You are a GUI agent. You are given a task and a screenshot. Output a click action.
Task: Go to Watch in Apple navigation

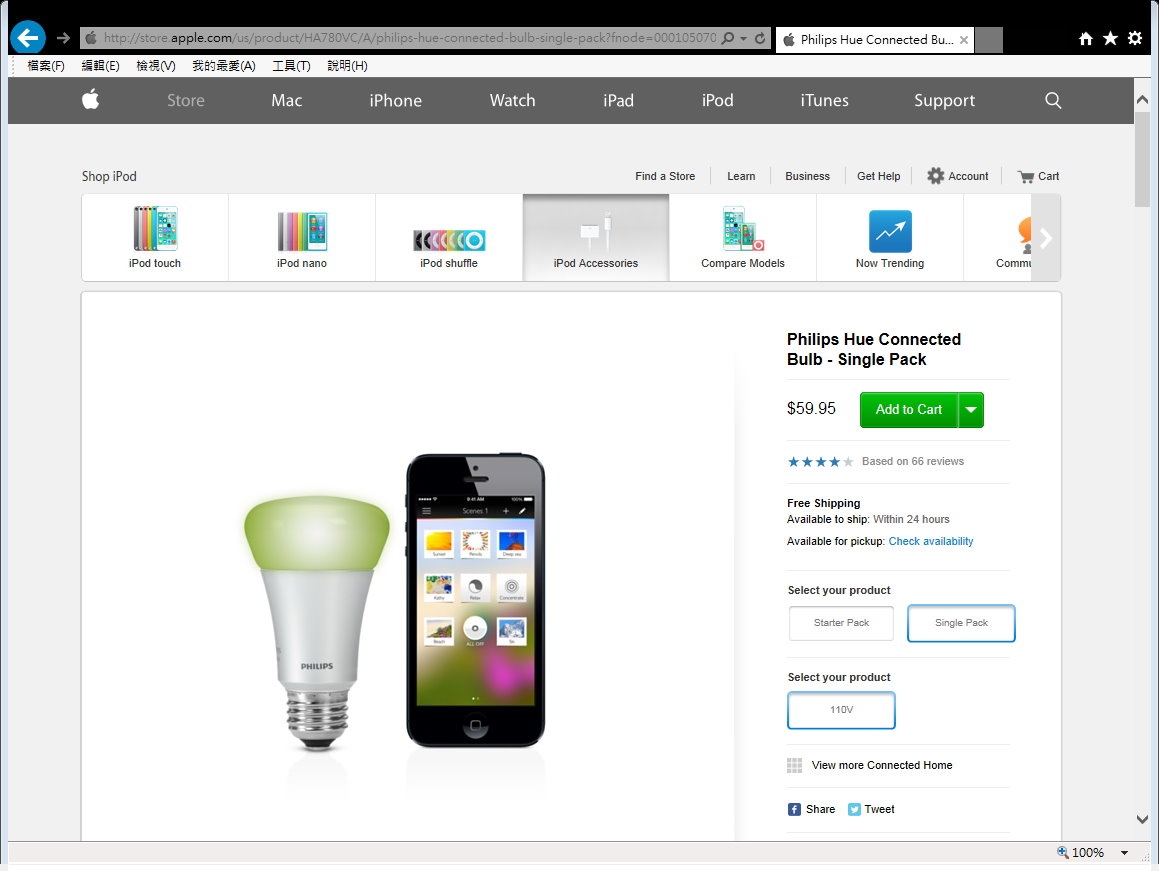coord(512,101)
